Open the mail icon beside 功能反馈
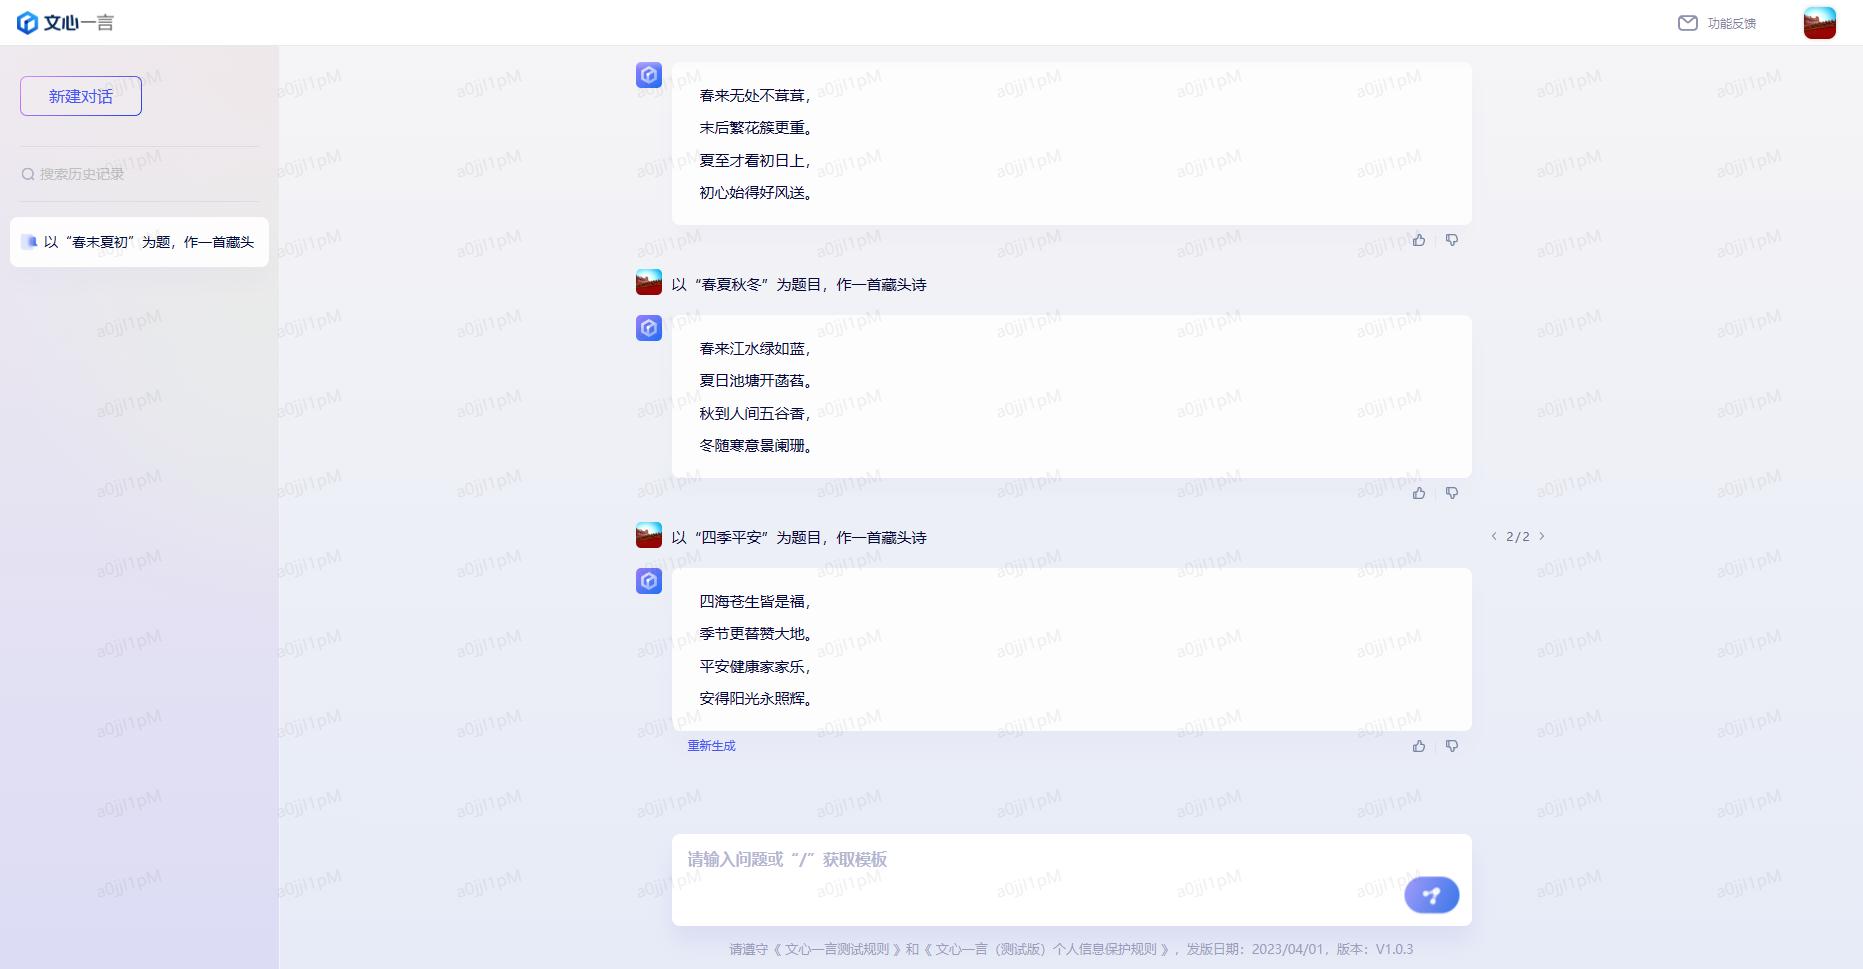 coord(1688,22)
